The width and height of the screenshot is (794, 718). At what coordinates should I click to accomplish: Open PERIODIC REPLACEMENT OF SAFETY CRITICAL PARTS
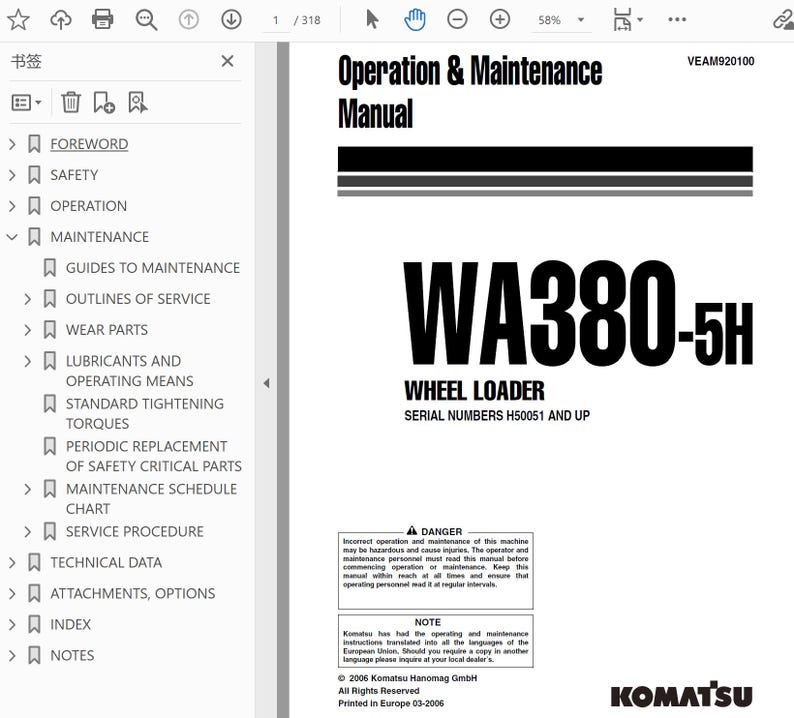point(154,456)
